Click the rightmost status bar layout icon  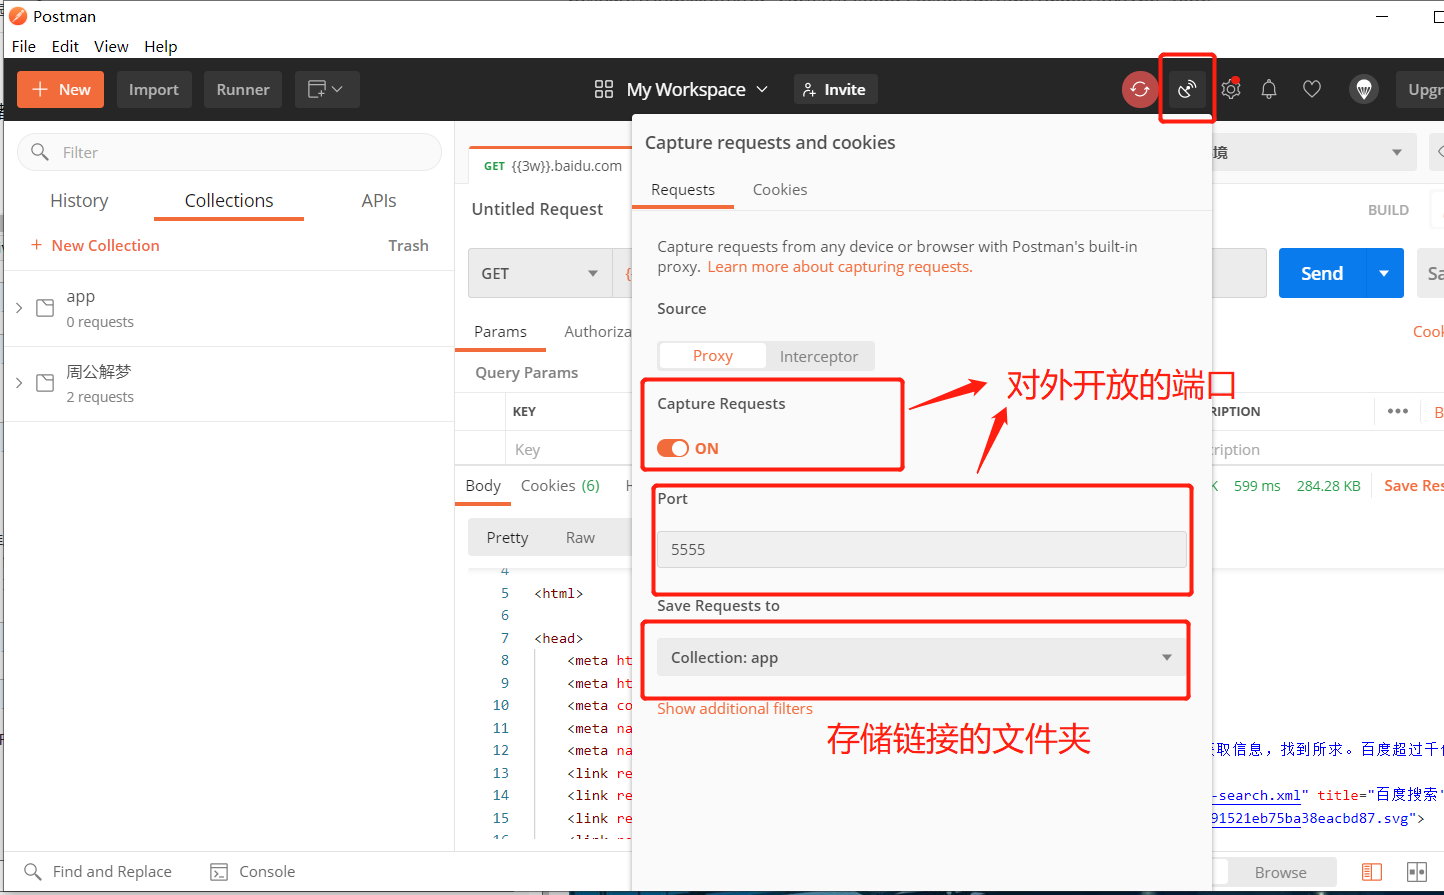click(x=1417, y=872)
